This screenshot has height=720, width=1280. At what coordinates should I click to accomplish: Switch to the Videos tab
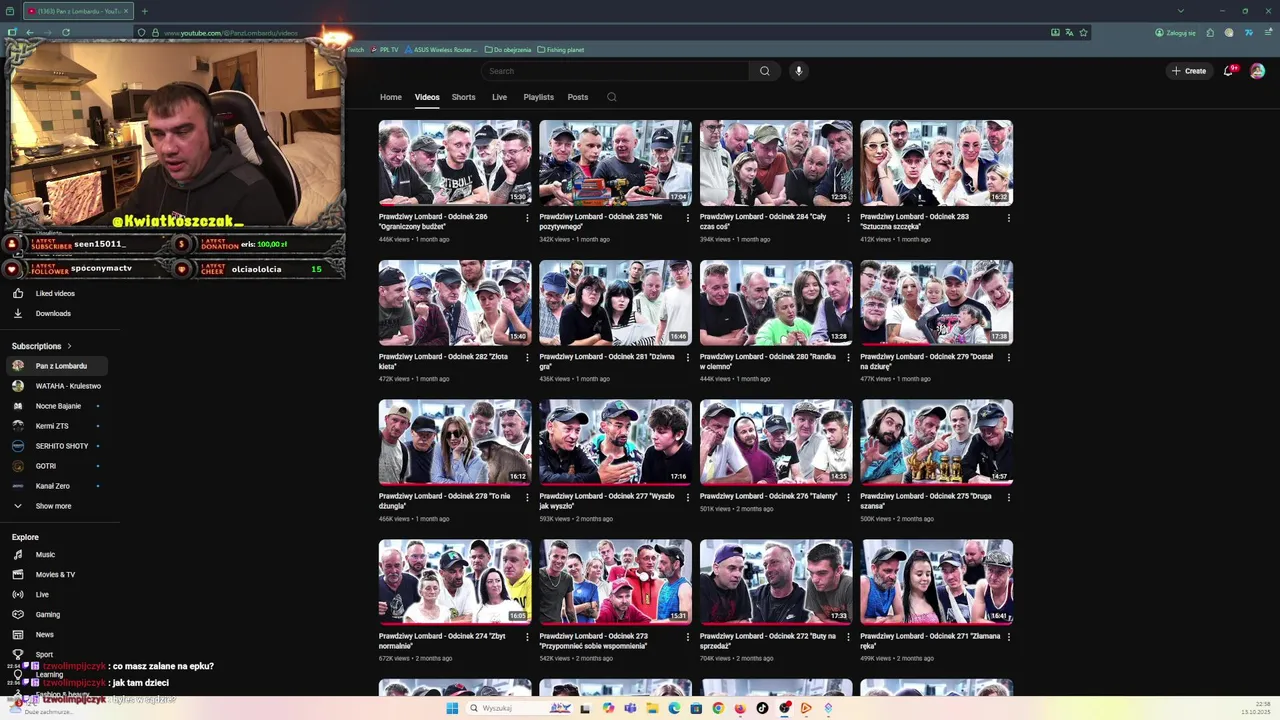pyautogui.click(x=427, y=97)
